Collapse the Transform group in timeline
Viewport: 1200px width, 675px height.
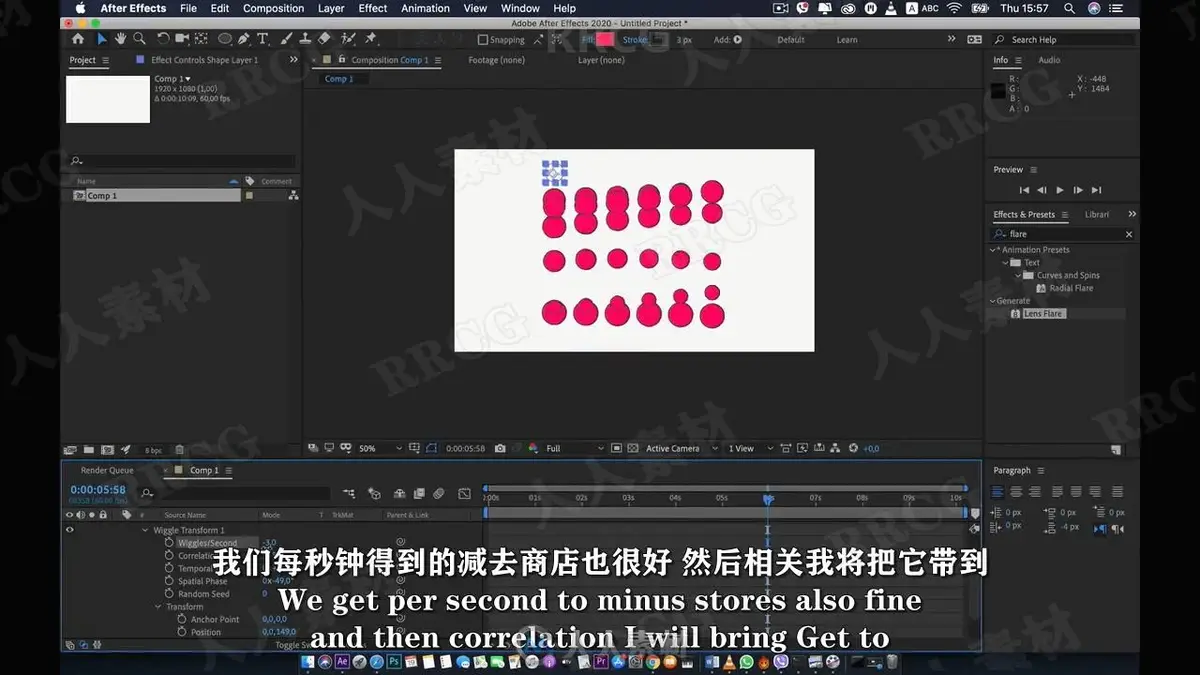point(158,607)
